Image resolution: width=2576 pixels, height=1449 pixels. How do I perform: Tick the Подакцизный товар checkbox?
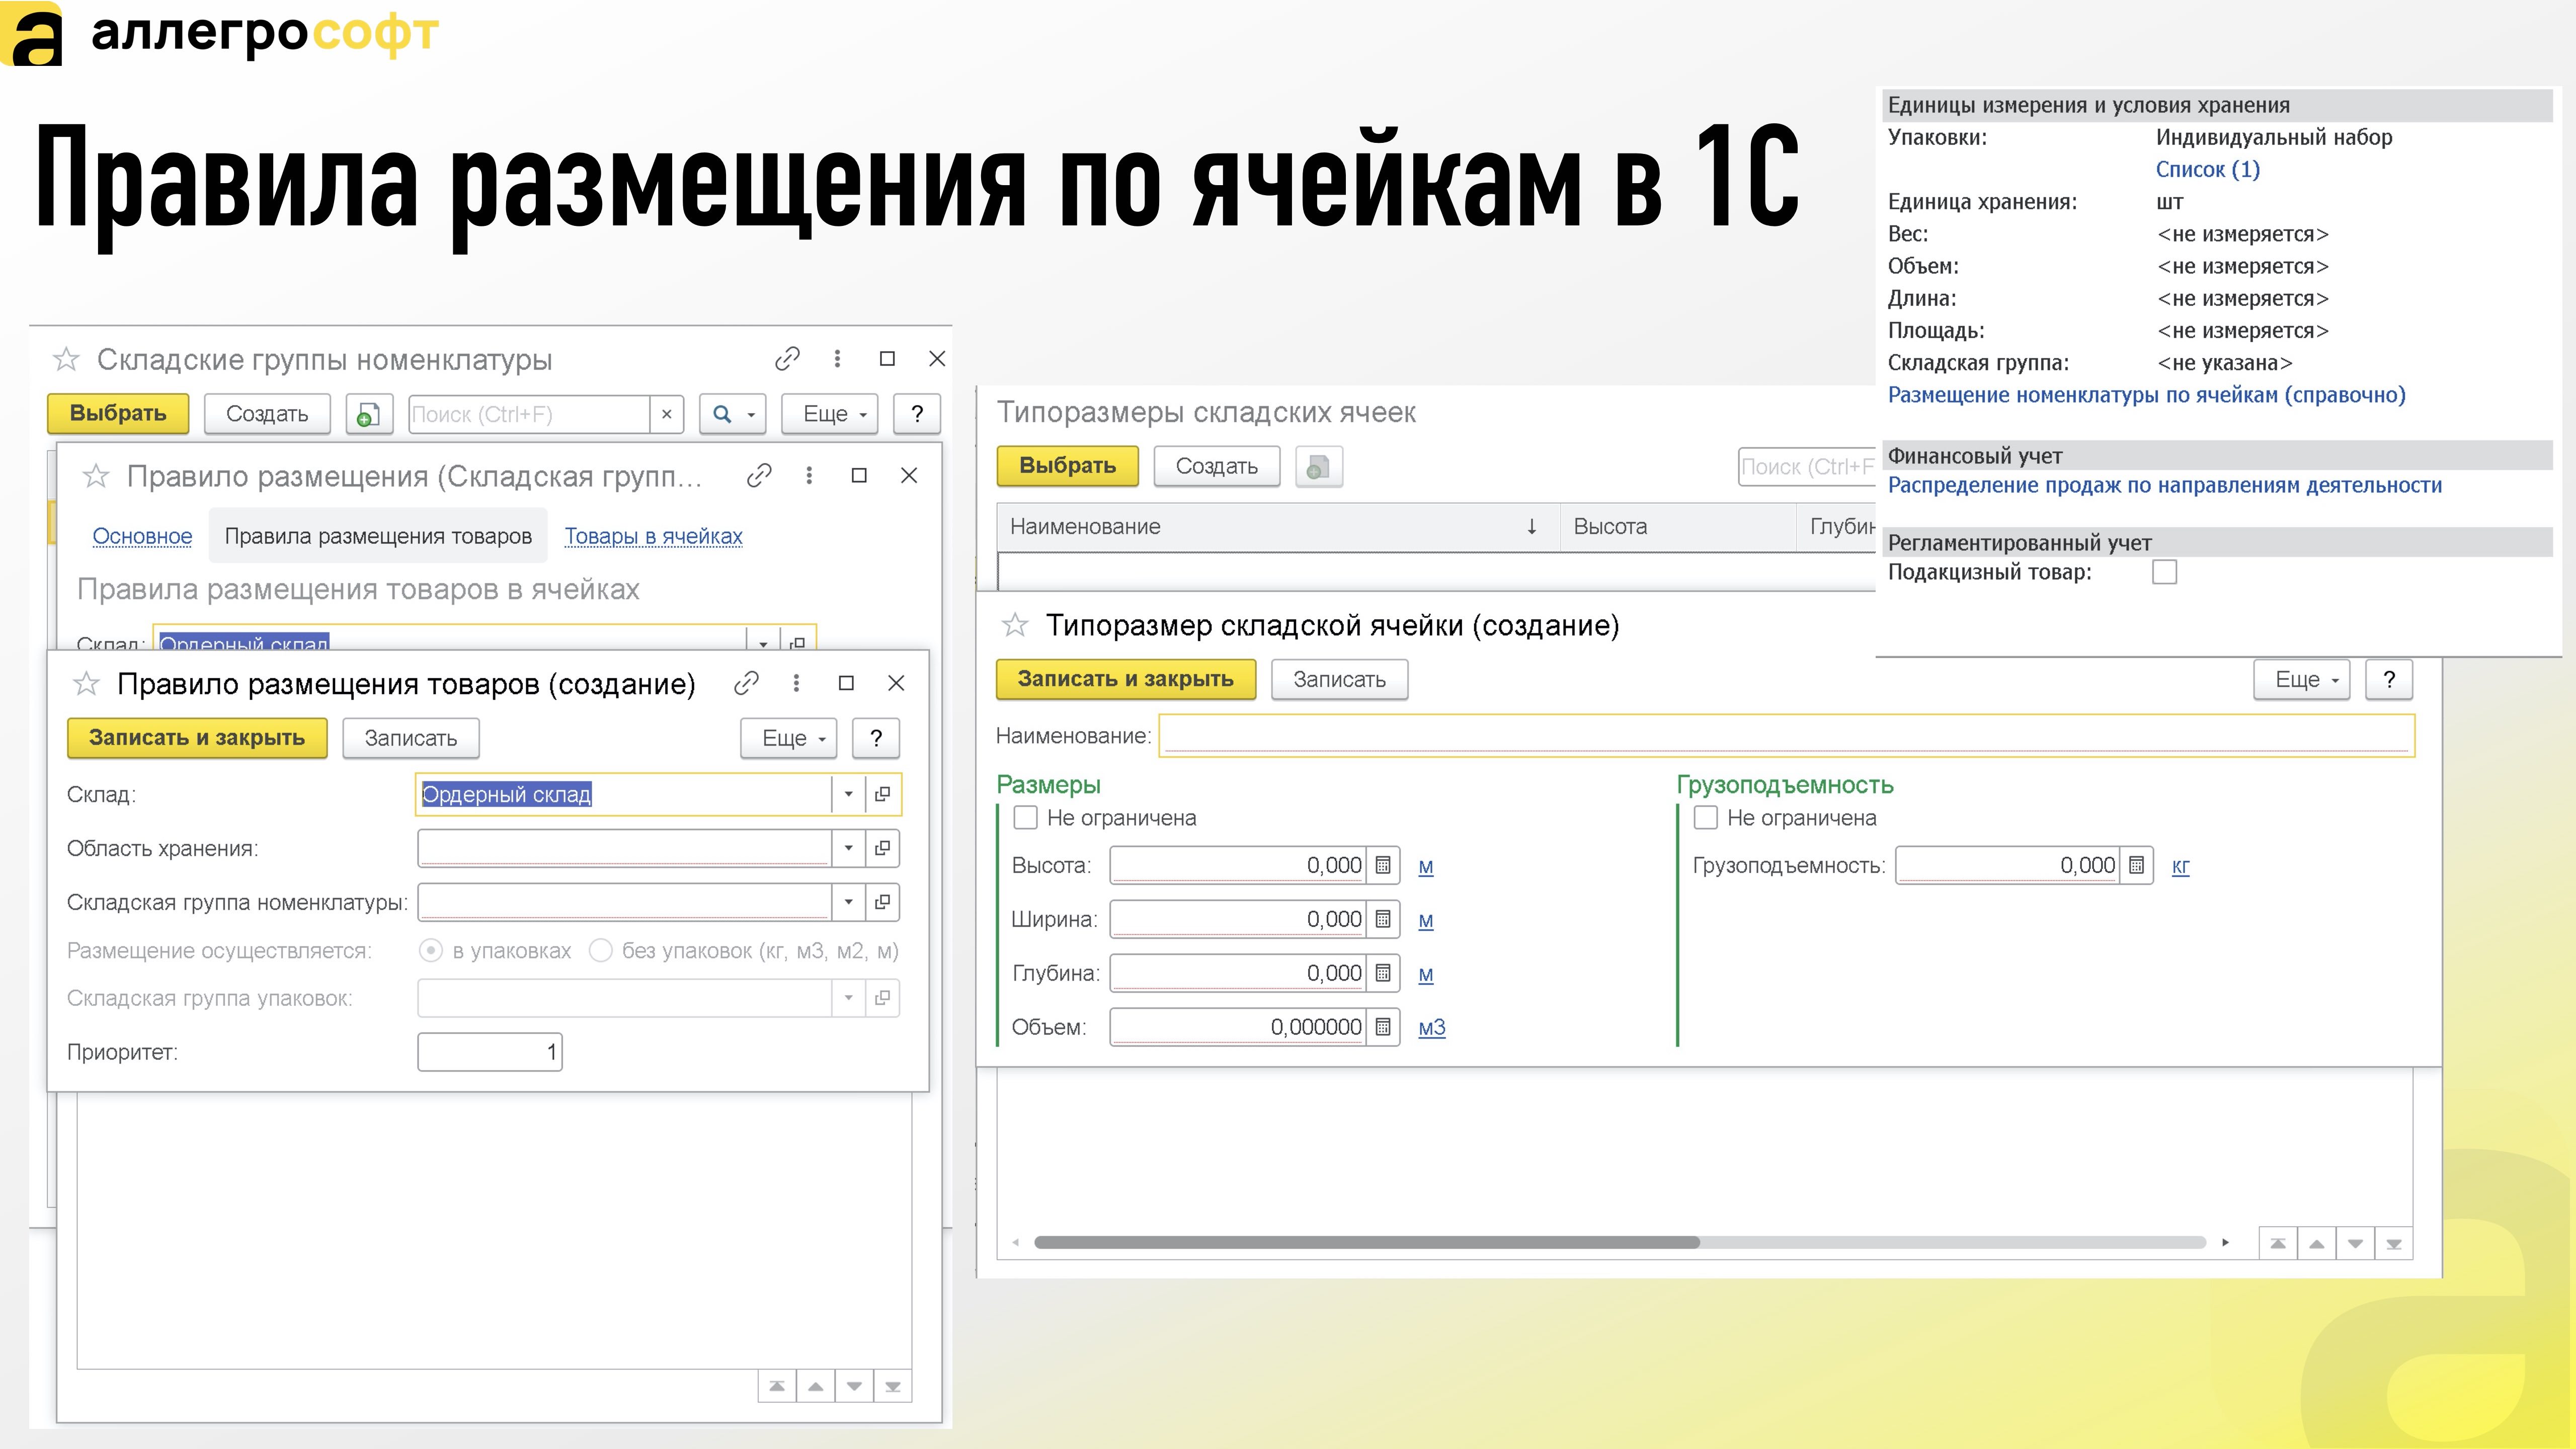2164,572
